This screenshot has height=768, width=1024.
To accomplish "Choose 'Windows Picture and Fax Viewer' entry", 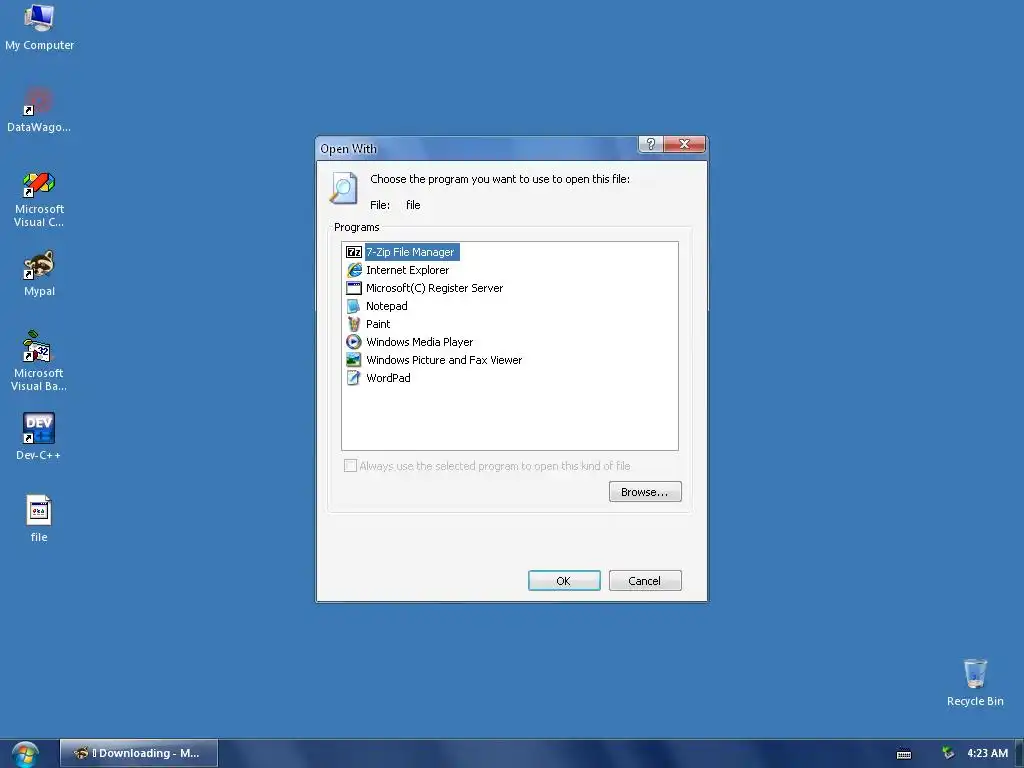I will point(444,360).
